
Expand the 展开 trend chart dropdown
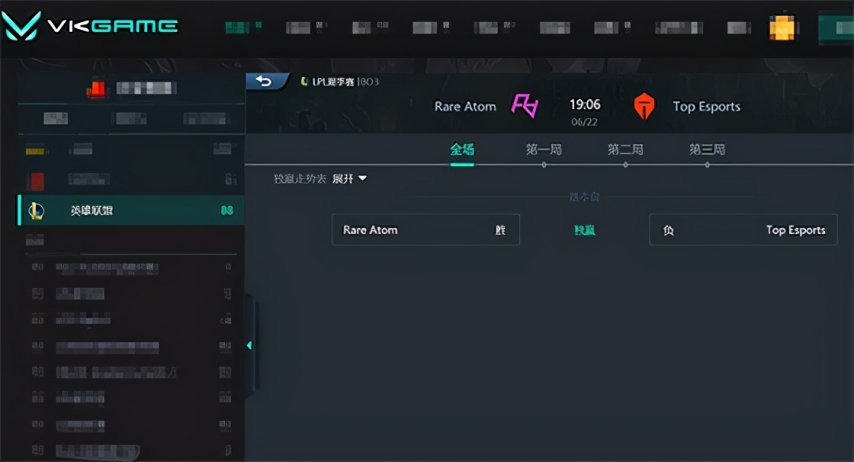tap(349, 179)
